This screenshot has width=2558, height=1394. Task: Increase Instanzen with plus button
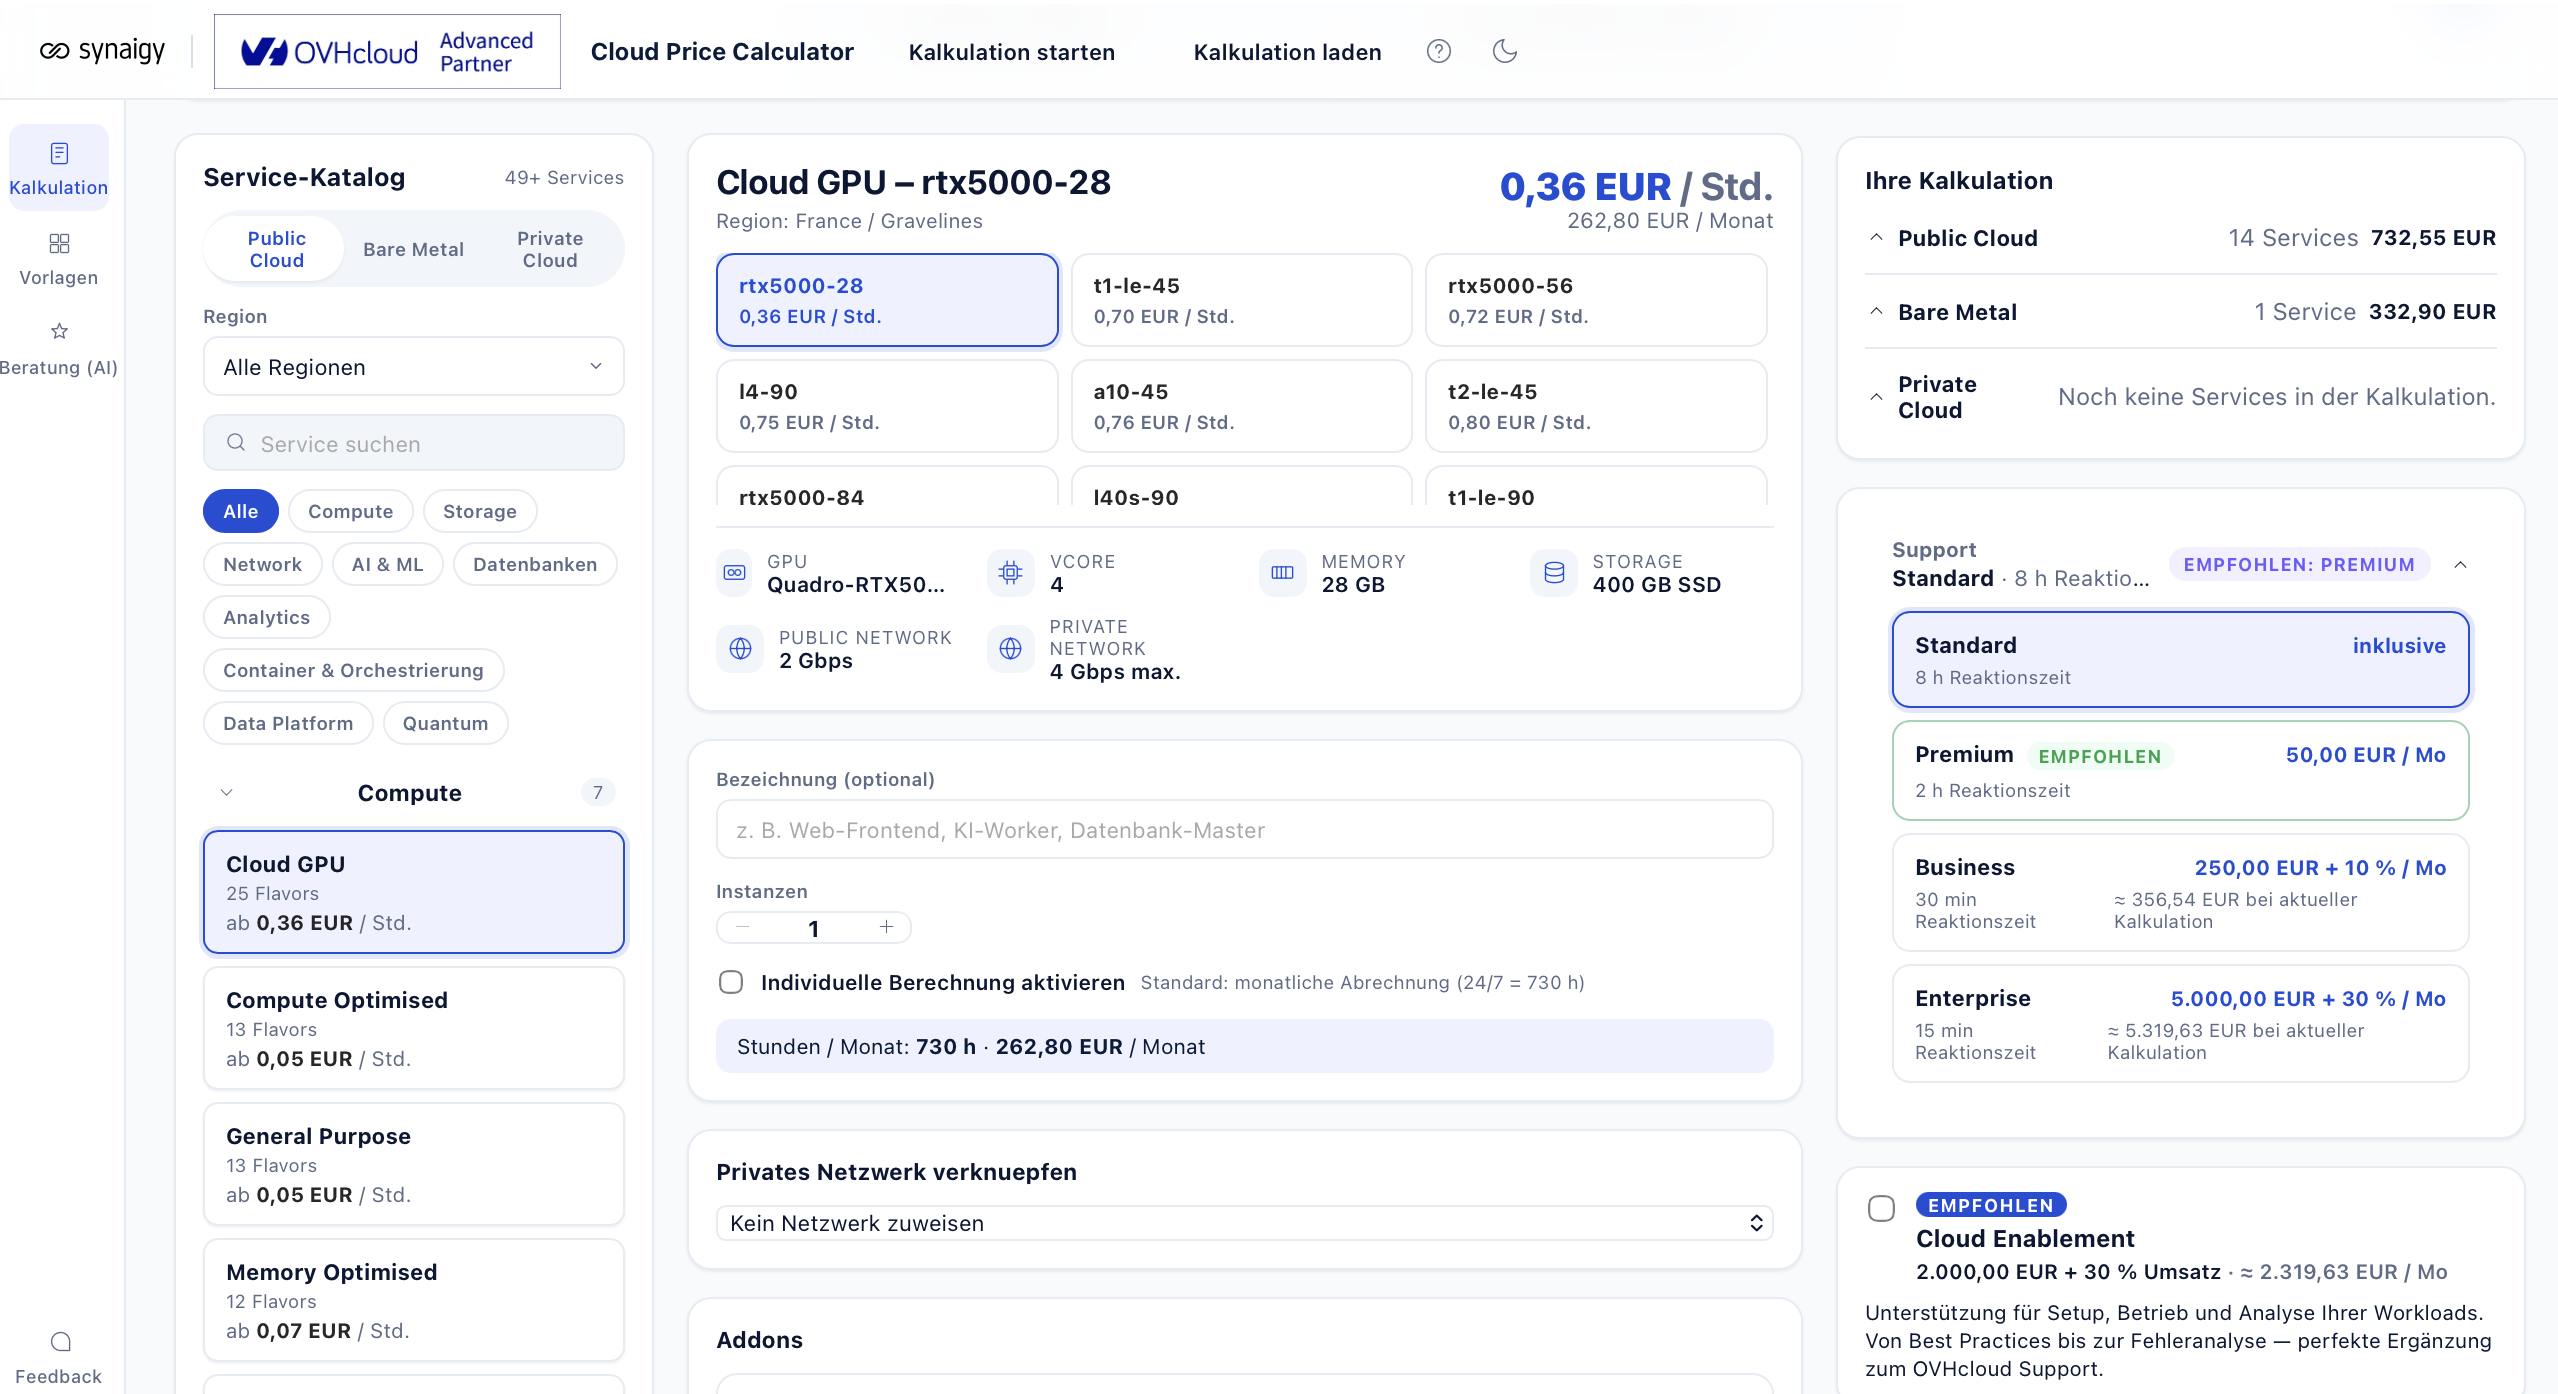point(886,927)
